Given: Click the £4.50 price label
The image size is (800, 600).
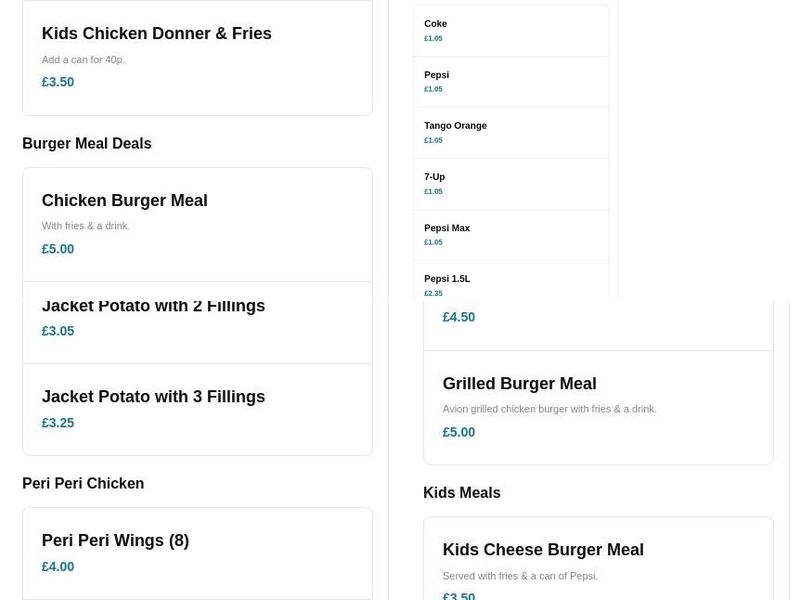Looking at the screenshot, I should 459,316.
